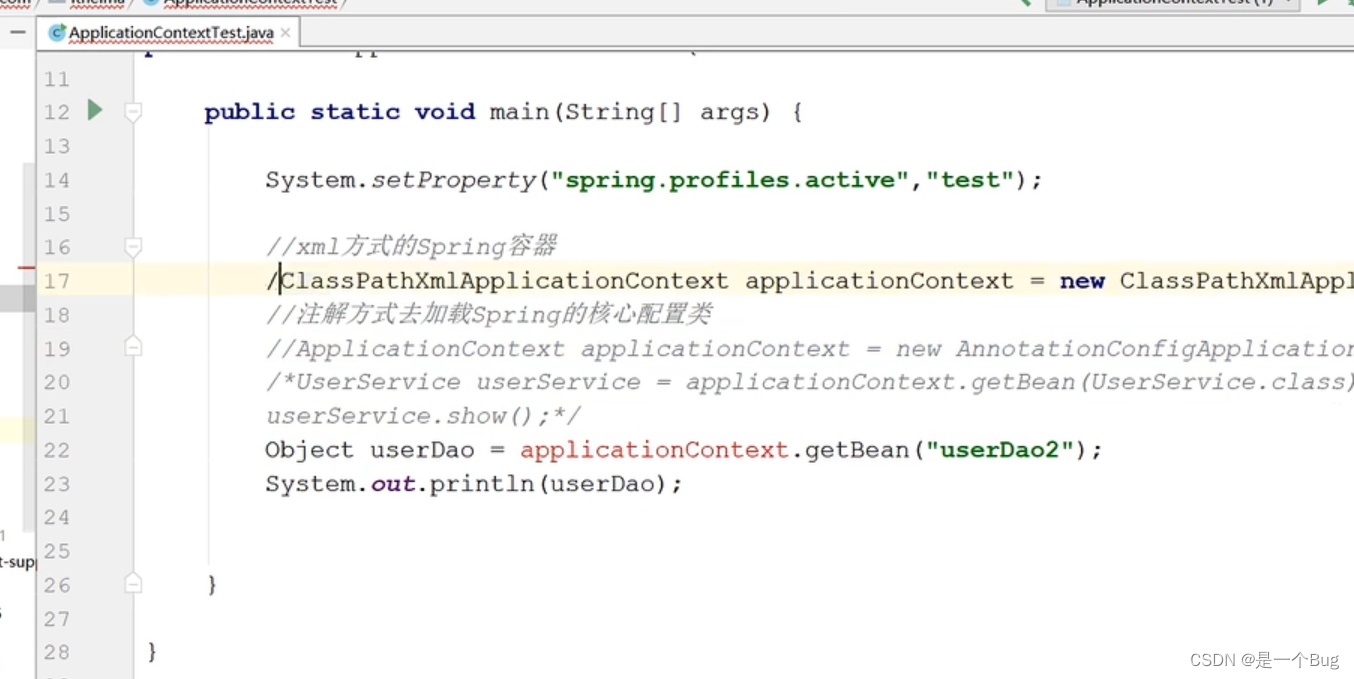Viewport: 1354px width, 679px height.
Task: Click Object userDao declaration on line 22
Action: tap(370, 450)
